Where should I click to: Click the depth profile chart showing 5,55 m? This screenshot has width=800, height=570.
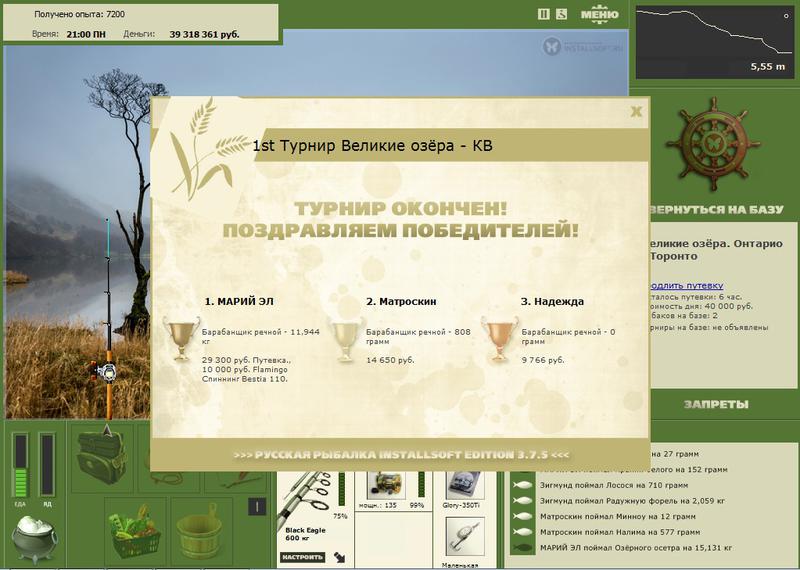715,42
